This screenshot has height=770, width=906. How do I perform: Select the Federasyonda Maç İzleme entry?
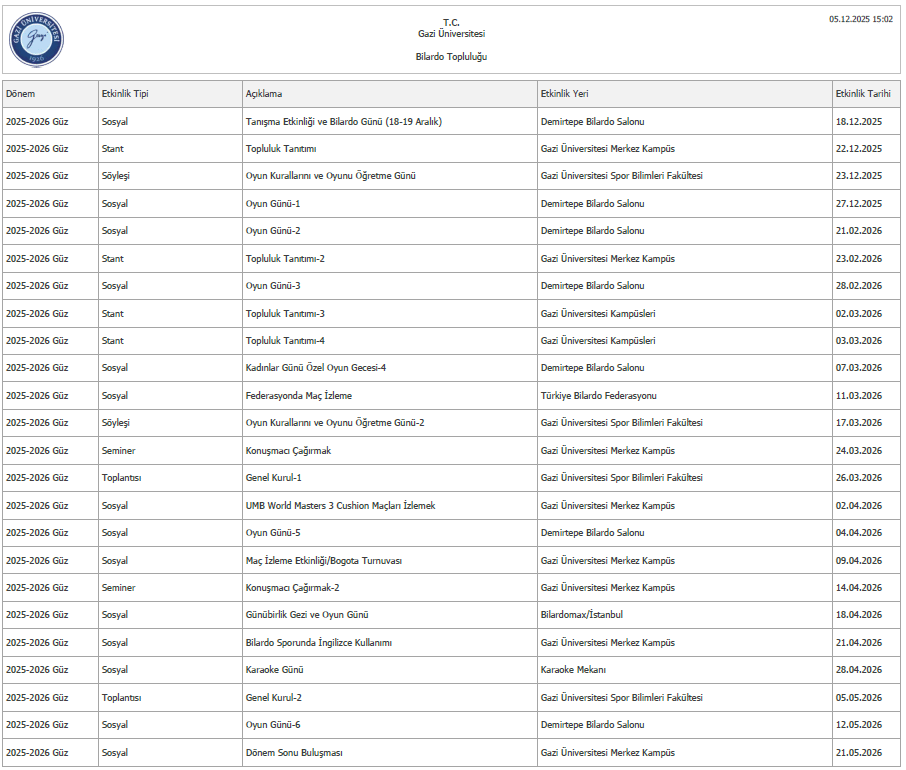[x=298, y=396]
